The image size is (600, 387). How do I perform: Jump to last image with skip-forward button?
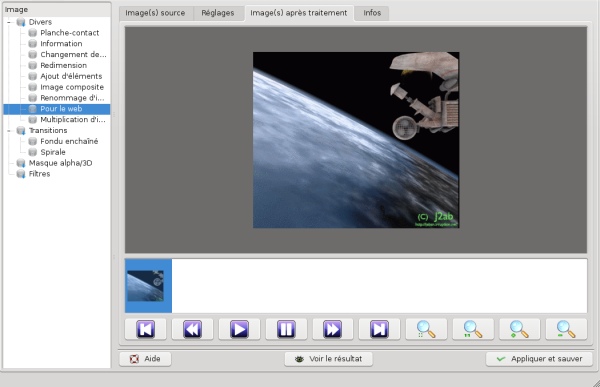click(379, 329)
